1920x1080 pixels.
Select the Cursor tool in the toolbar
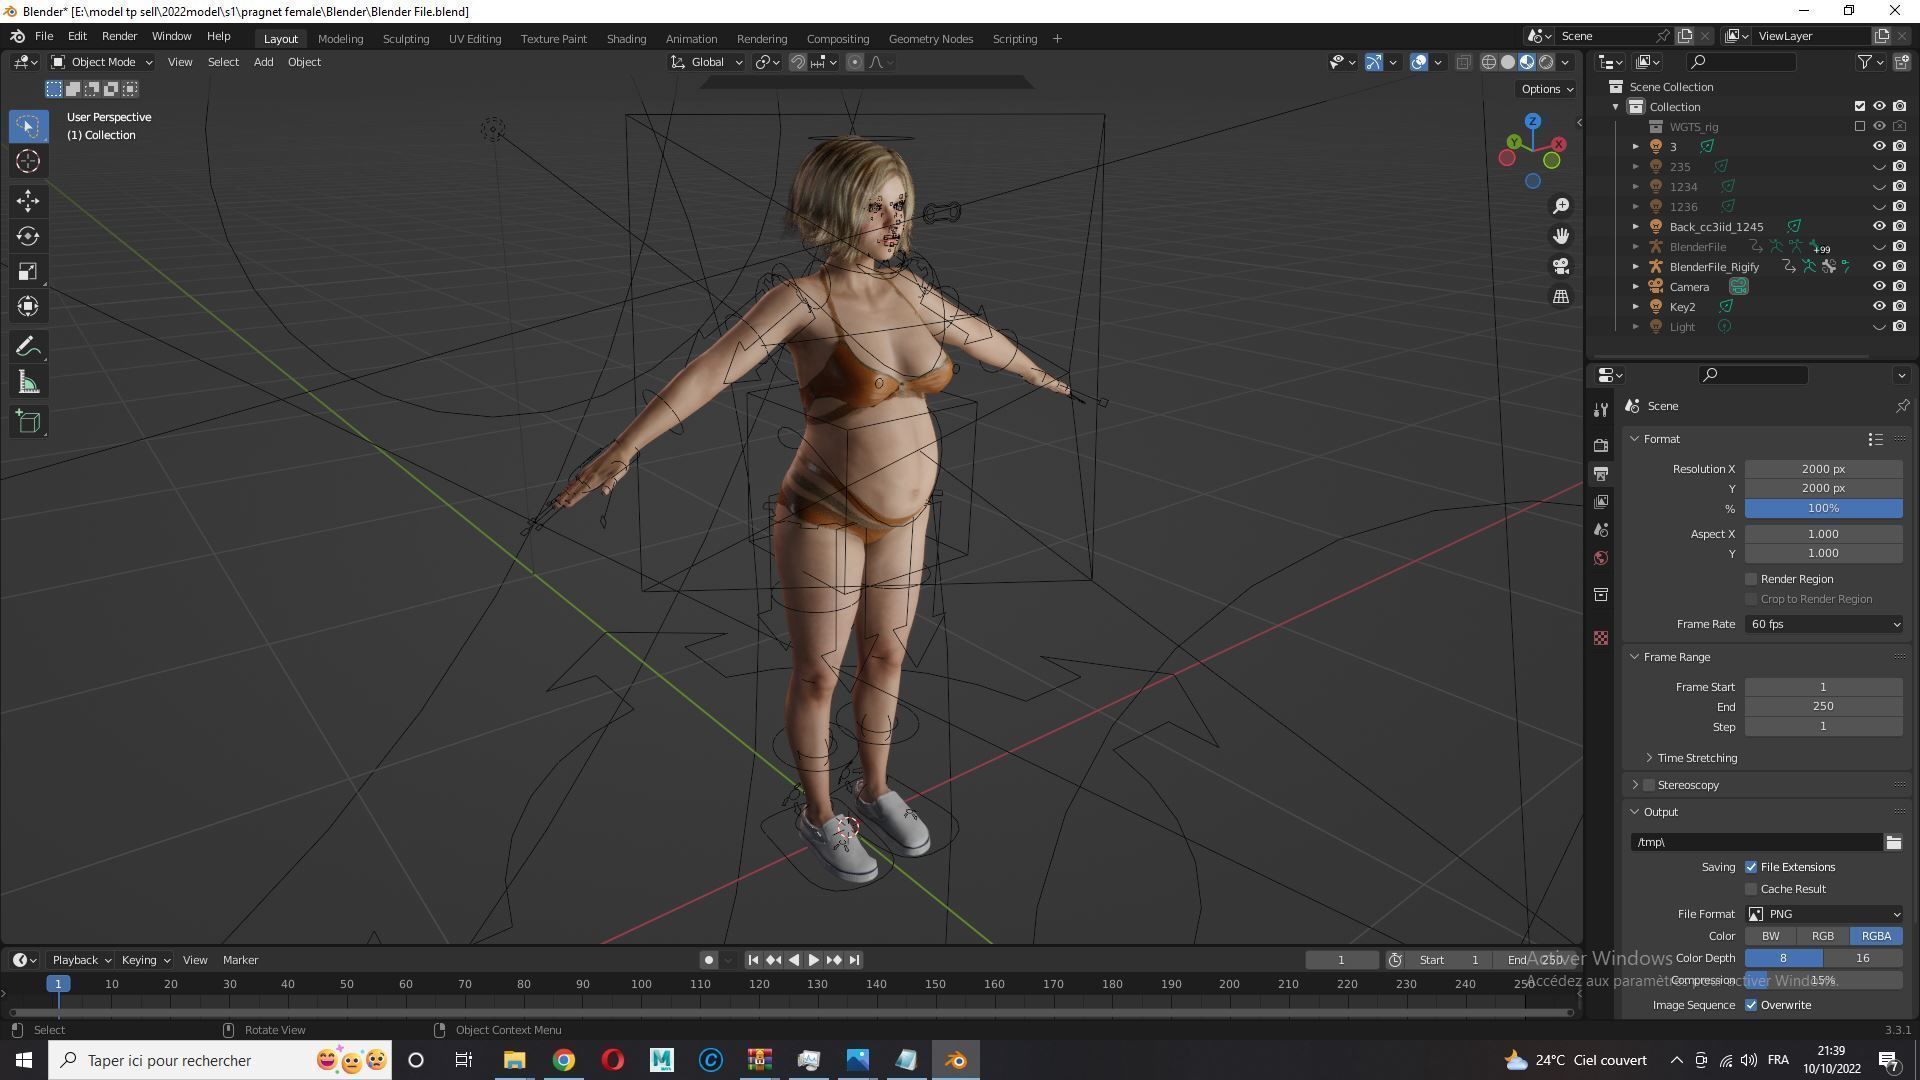pos(28,161)
